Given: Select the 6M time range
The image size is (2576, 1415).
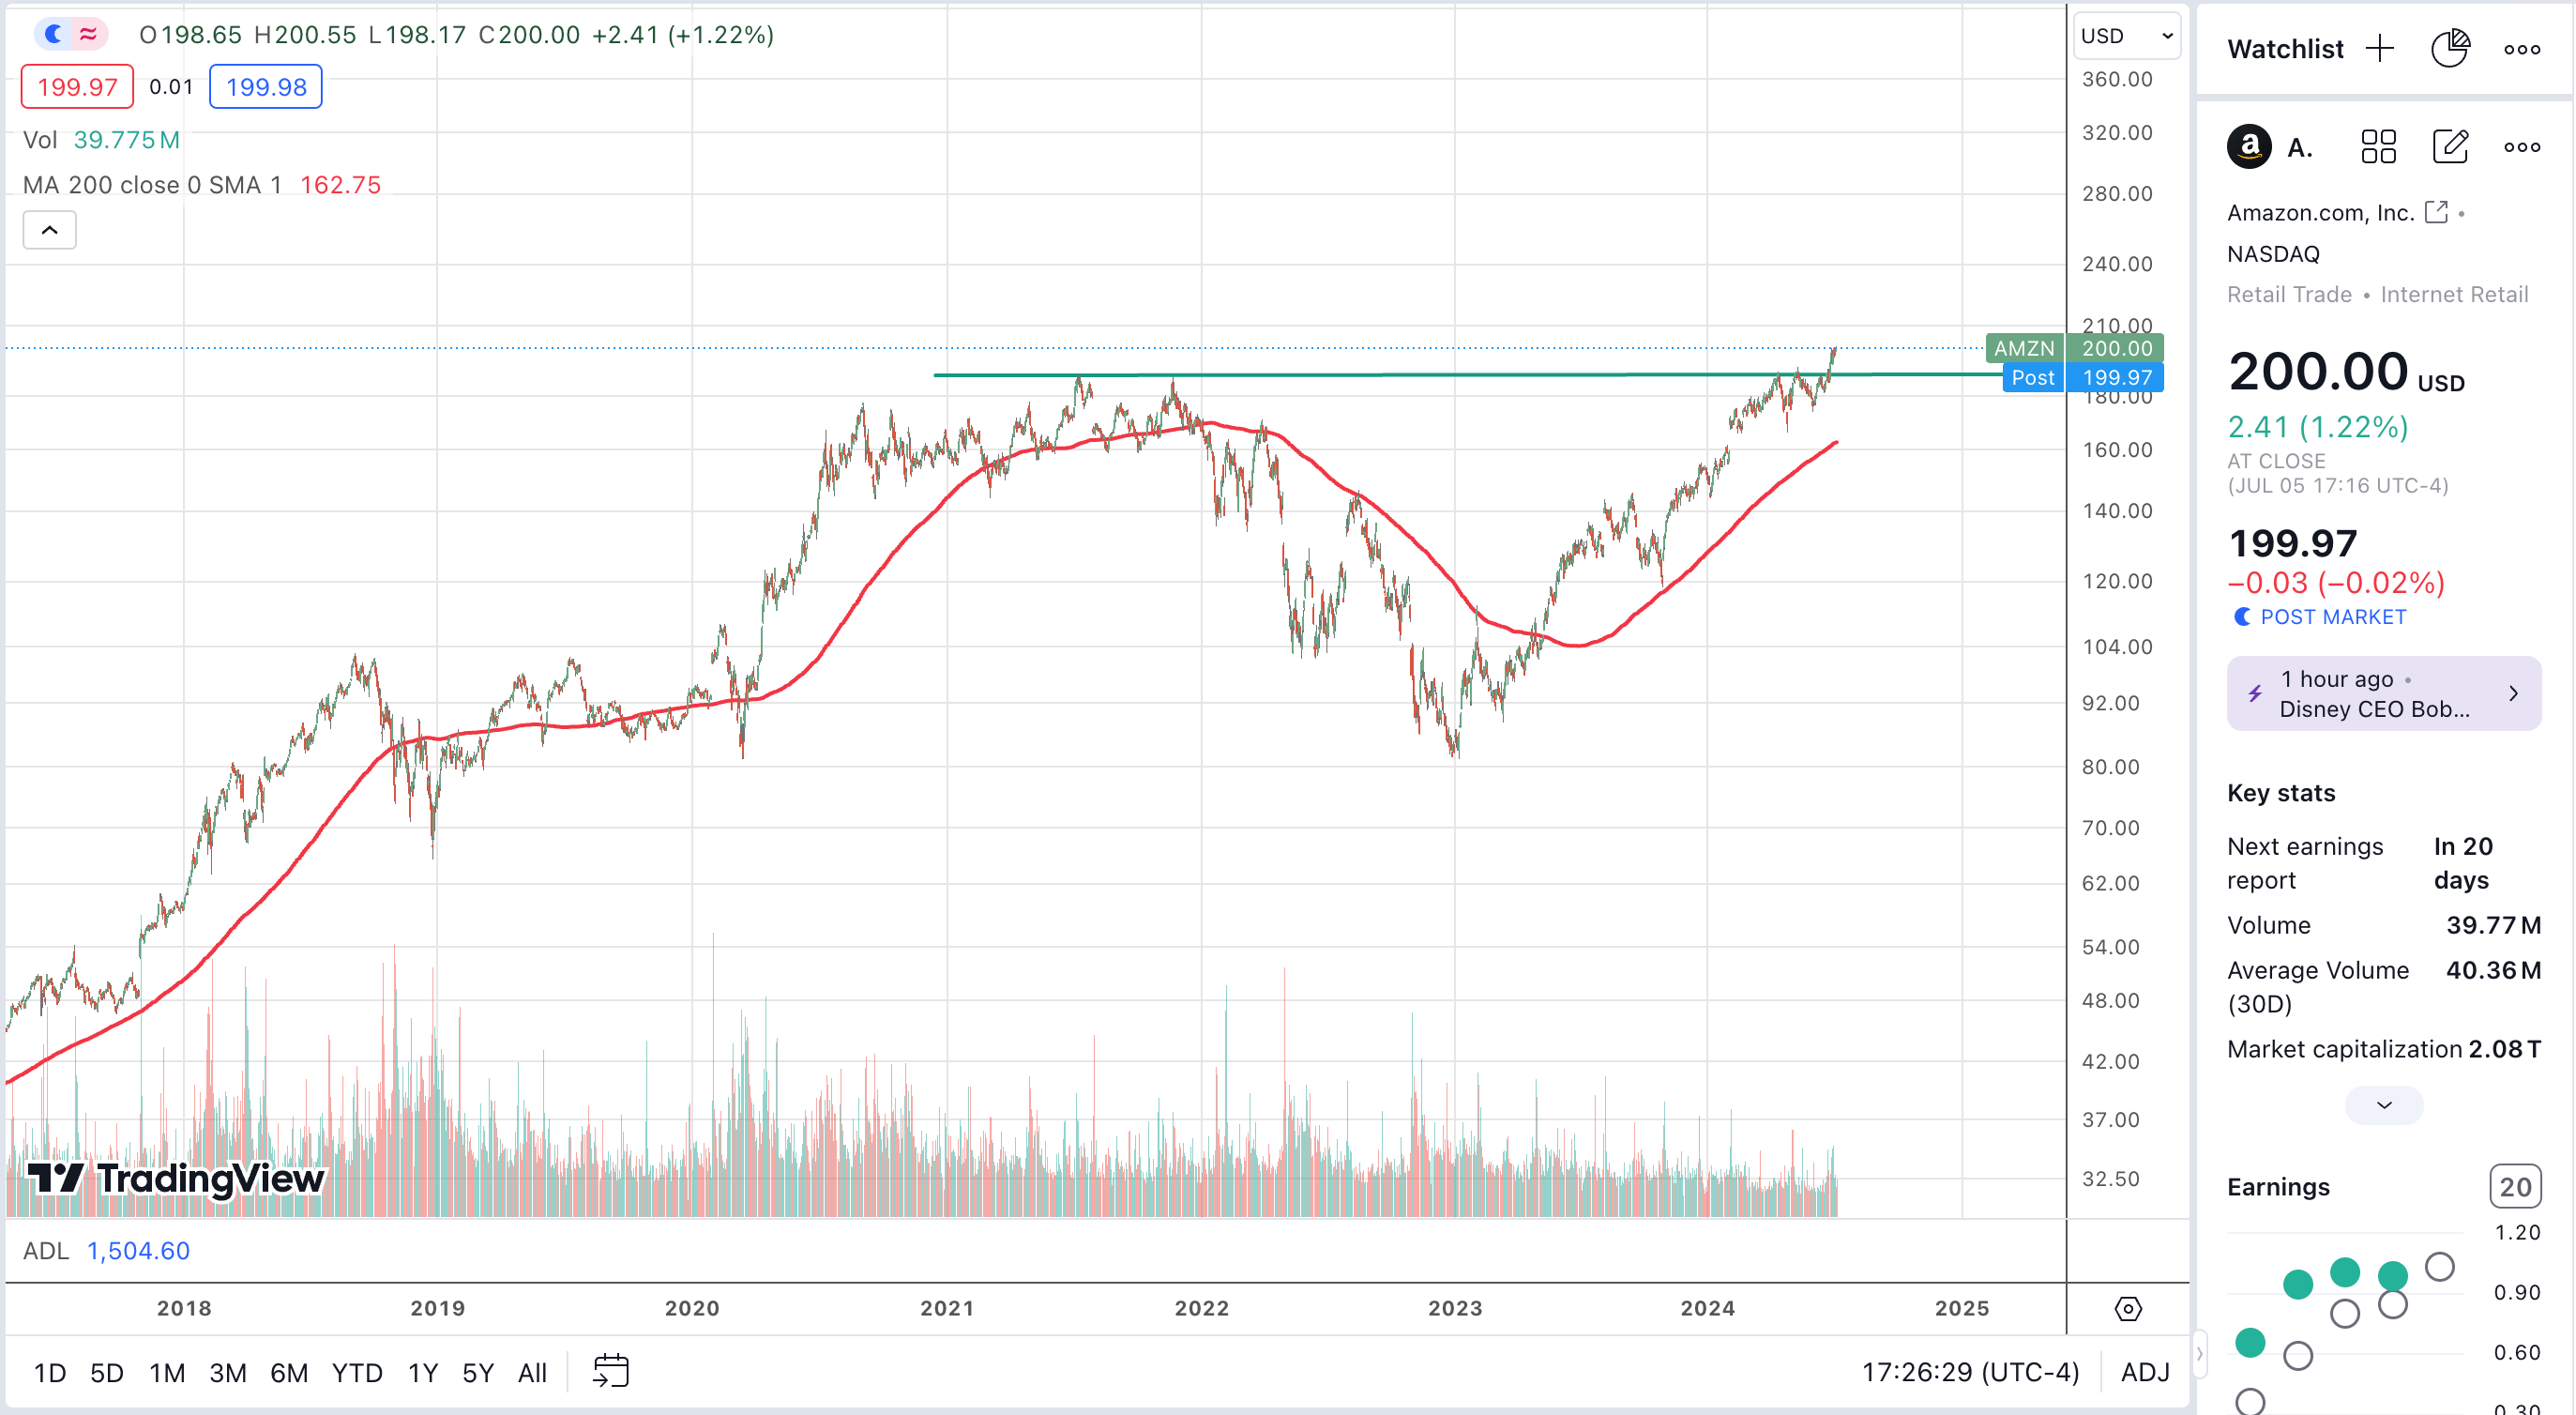Looking at the screenshot, I should click(x=289, y=1372).
